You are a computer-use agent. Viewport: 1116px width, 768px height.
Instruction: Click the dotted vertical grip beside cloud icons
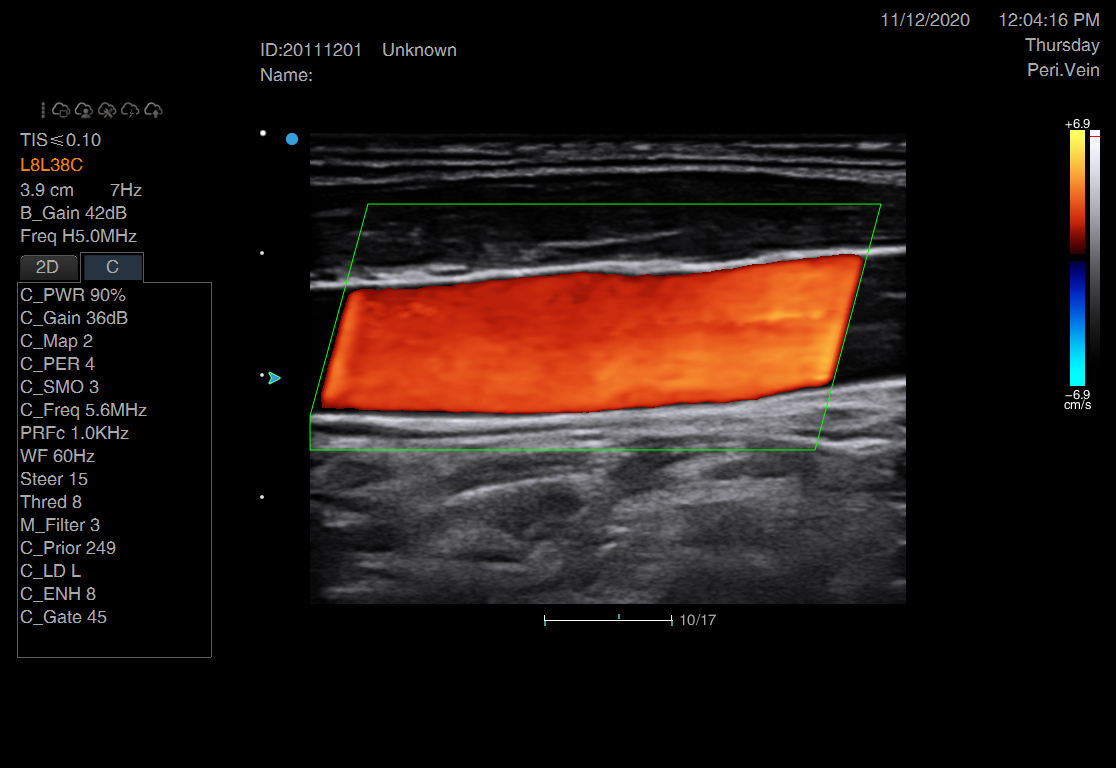(x=43, y=110)
